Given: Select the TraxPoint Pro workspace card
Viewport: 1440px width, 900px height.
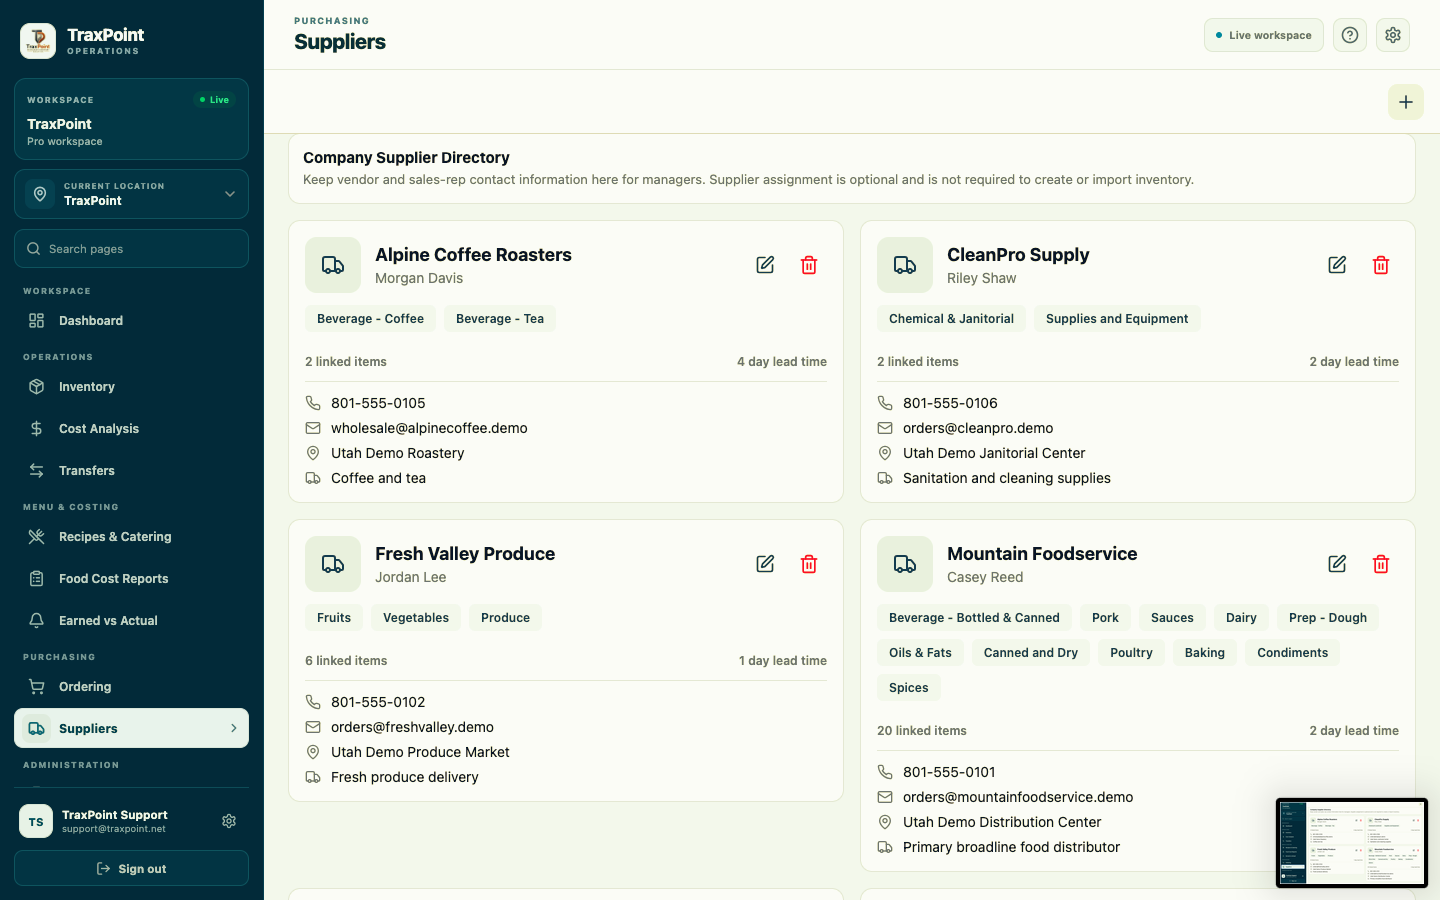Looking at the screenshot, I should (x=131, y=119).
